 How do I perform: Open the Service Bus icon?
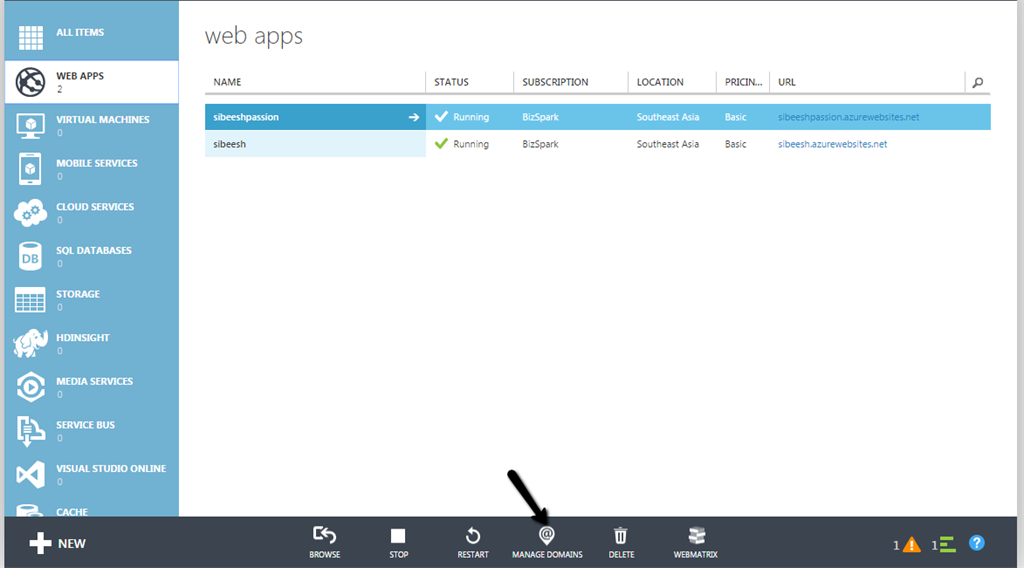click(30, 431)
